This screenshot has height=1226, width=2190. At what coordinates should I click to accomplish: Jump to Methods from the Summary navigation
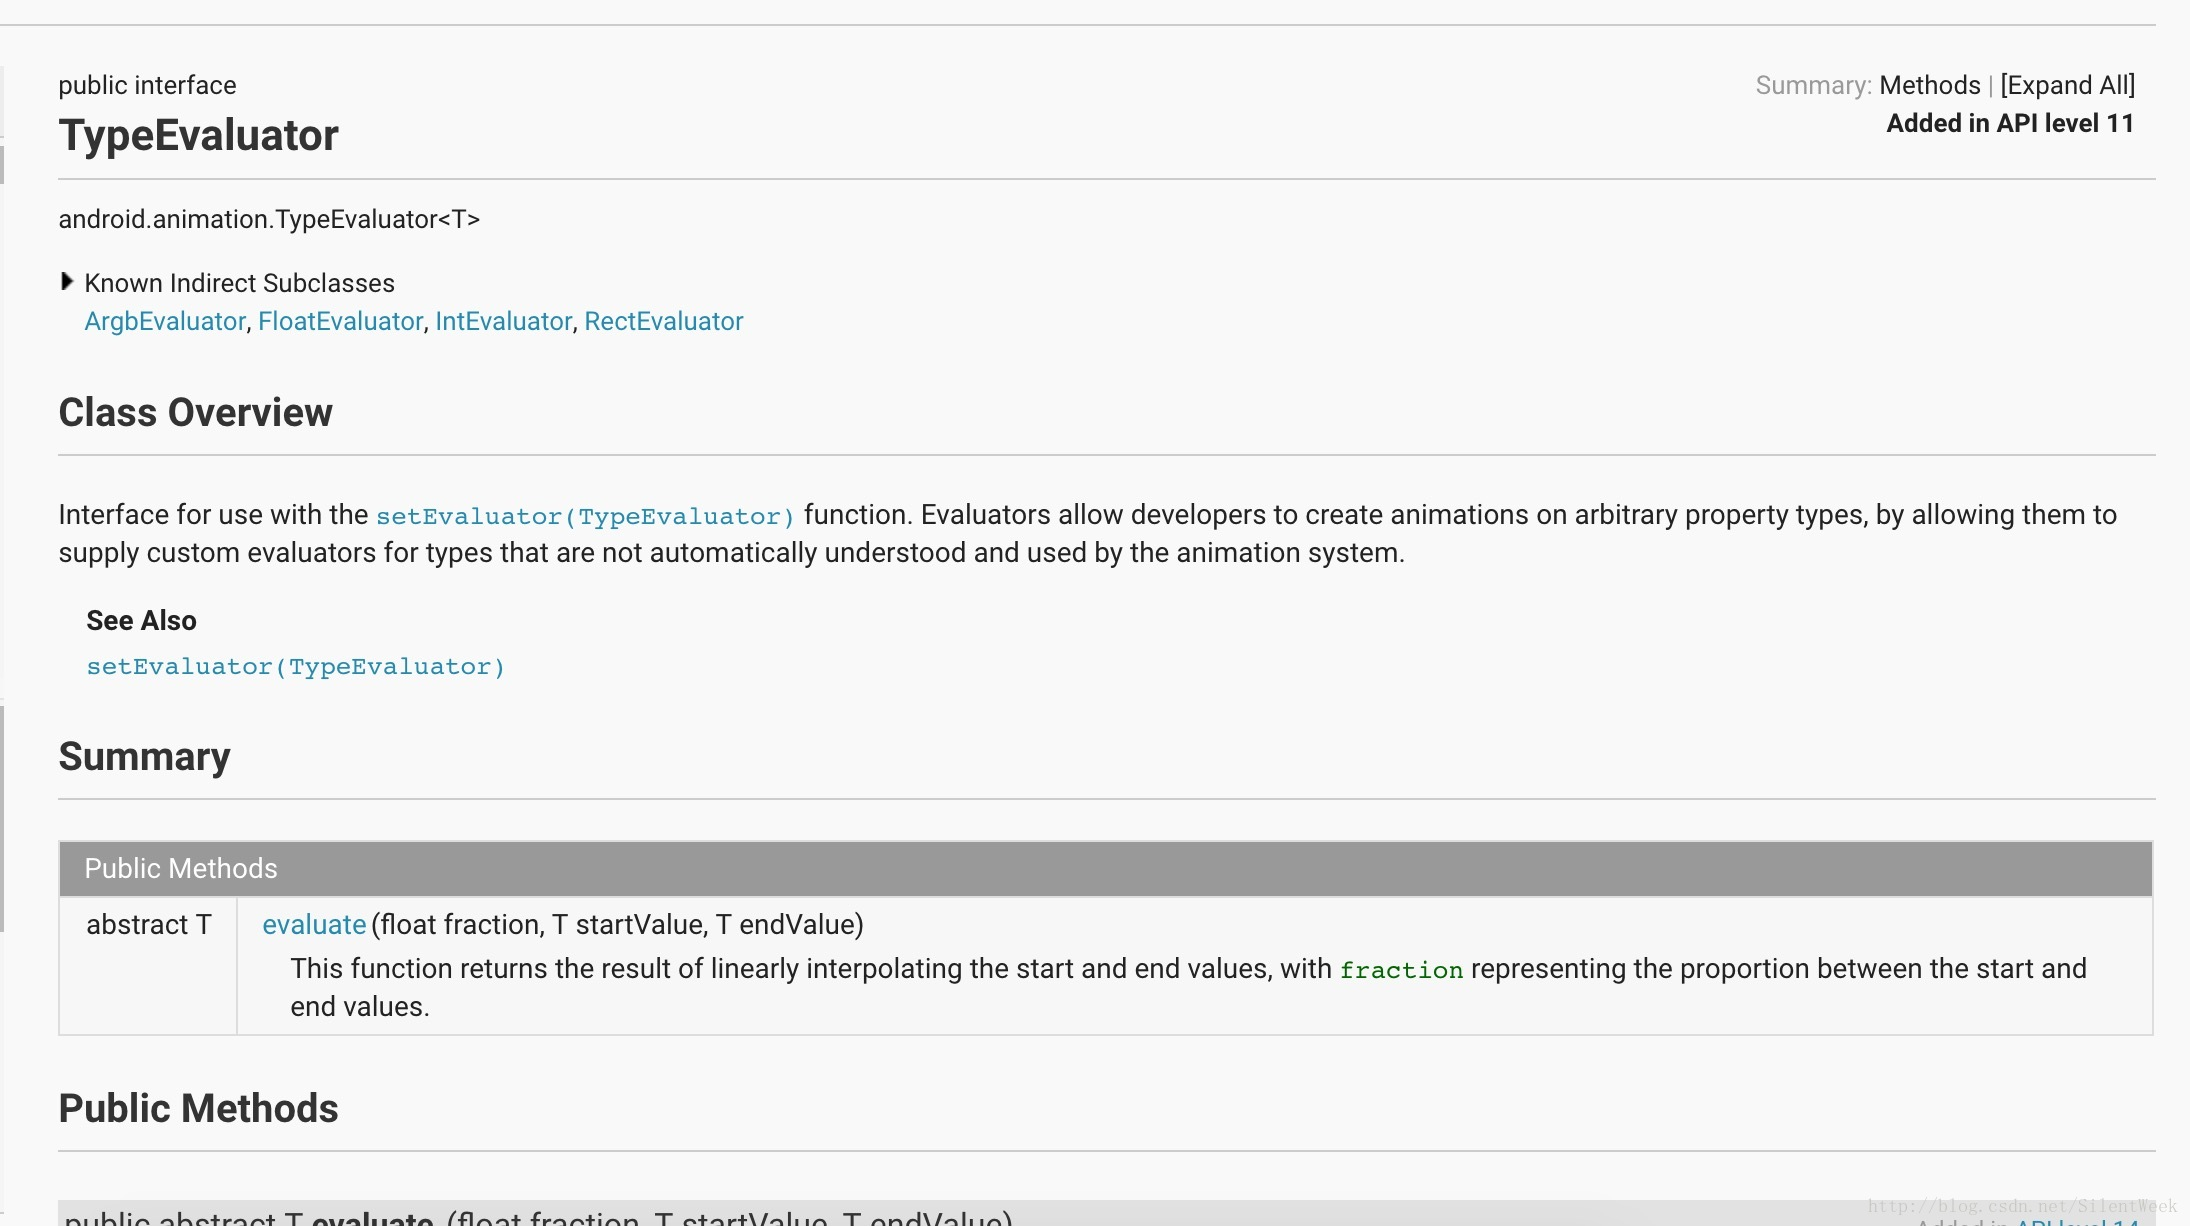pyautogui.click(x=1929, y=85)
